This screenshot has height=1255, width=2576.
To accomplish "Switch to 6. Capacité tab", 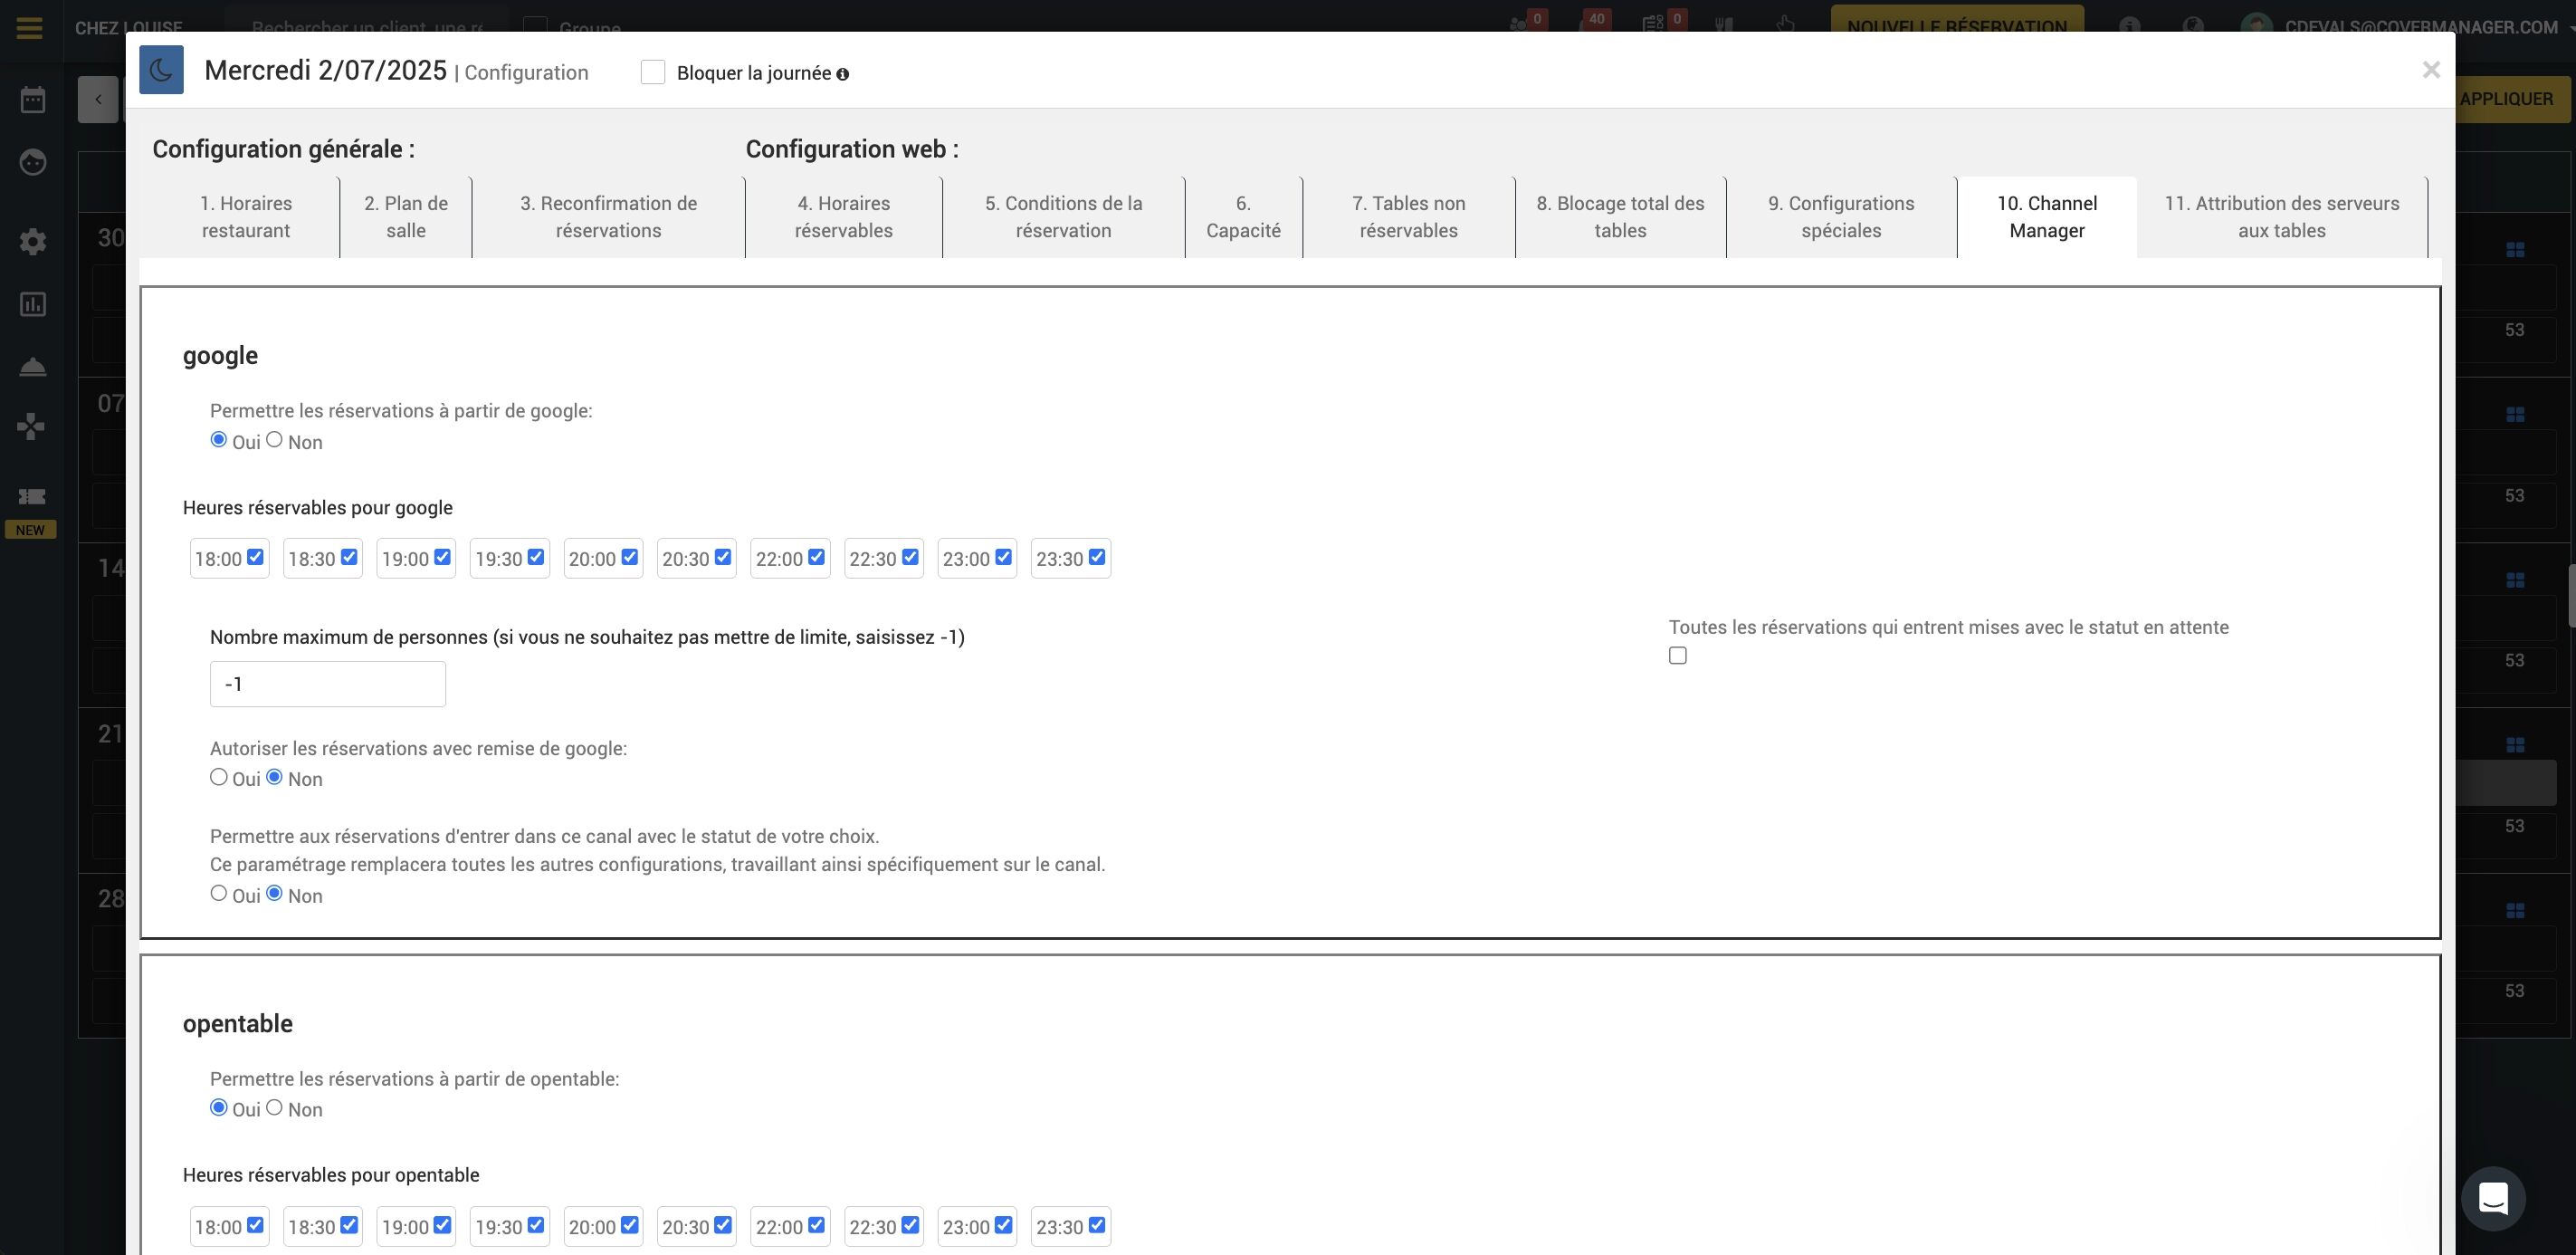I will [1243, 217].
